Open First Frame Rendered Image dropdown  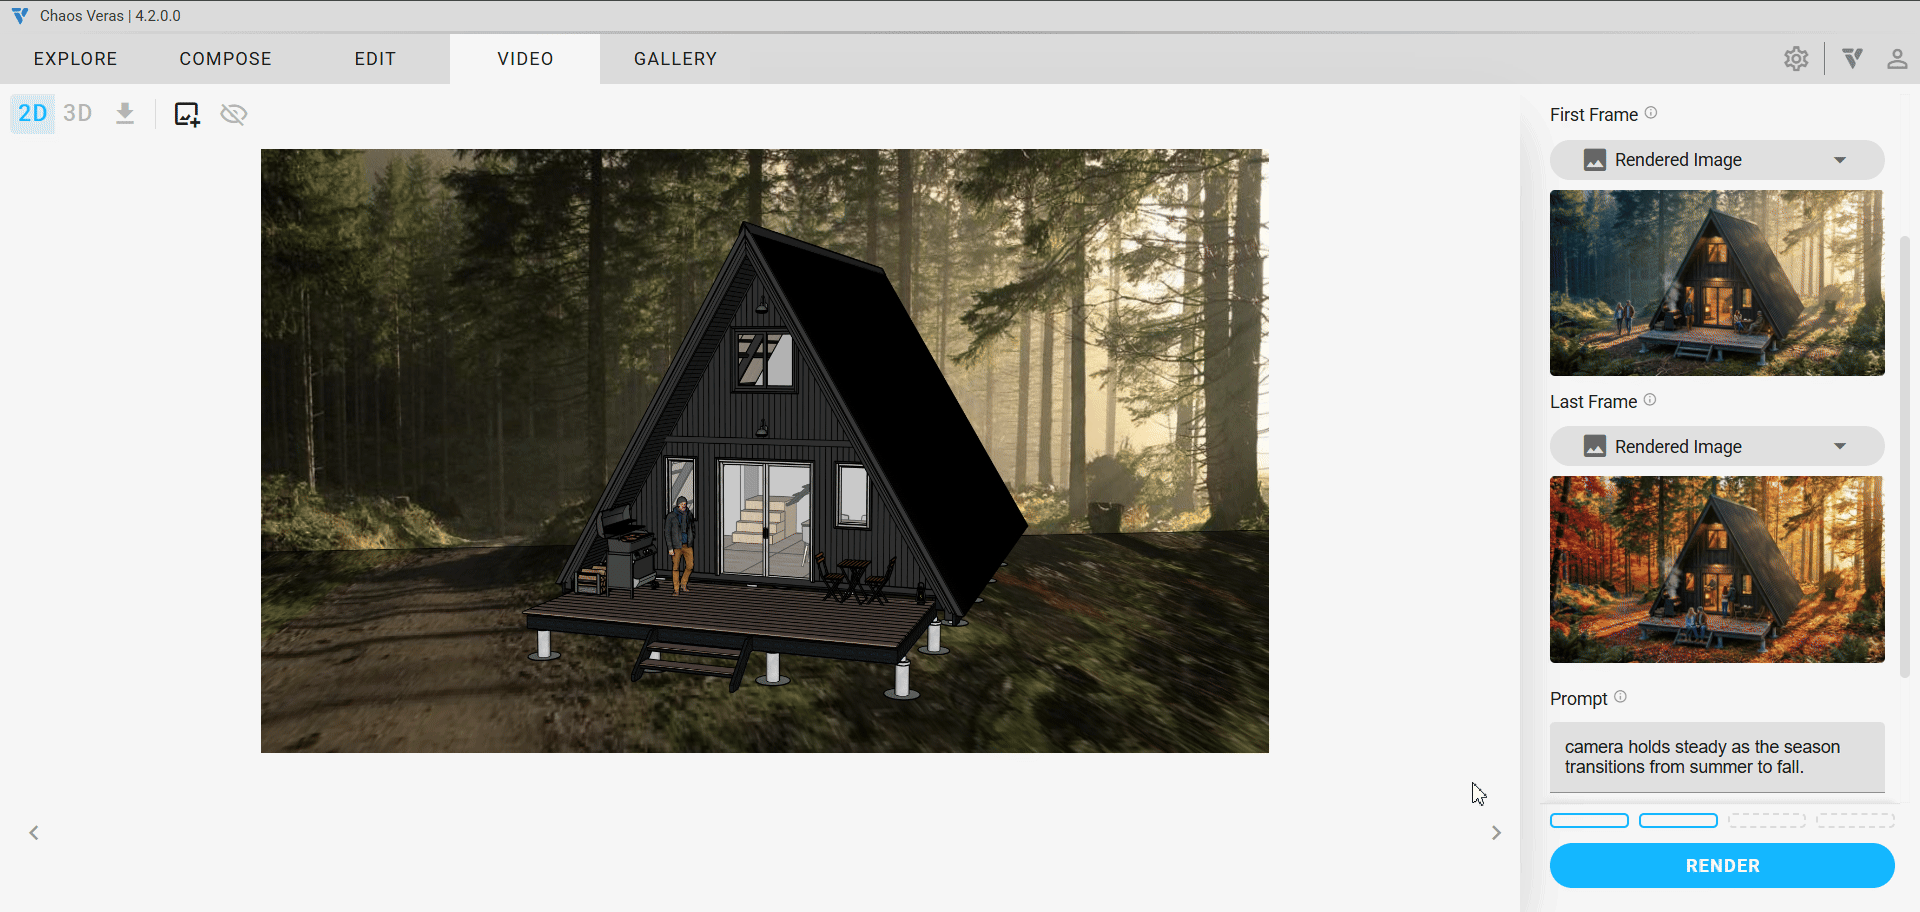pos(1716,160)
